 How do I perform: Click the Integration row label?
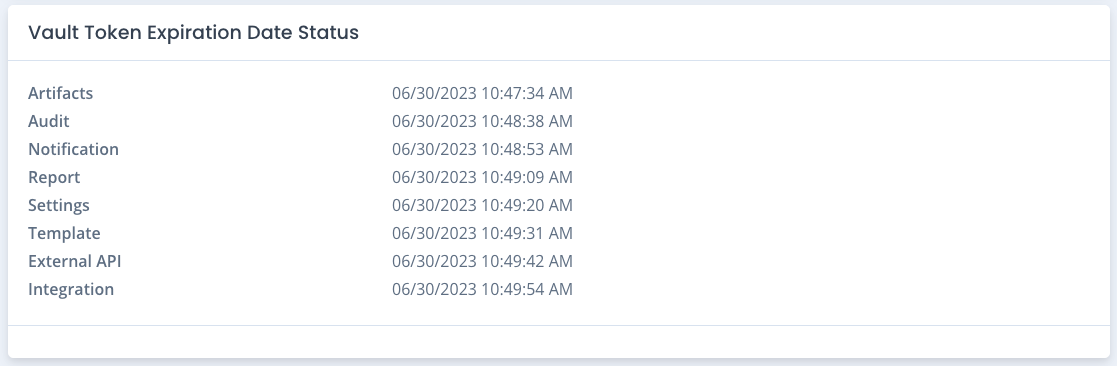click(71, 289)
